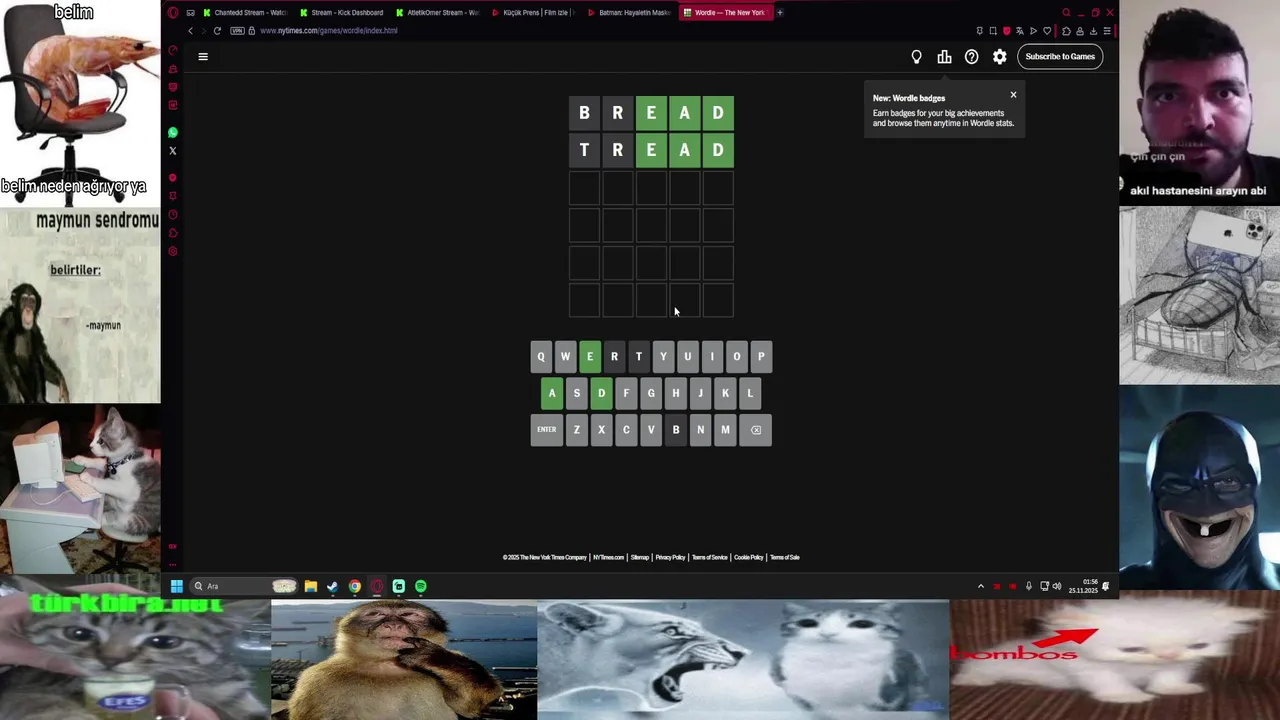This screenshot has height=720, width=1280.
Task: Toggle the VPN badge in address bar
Action: click(x=237, y=31)
